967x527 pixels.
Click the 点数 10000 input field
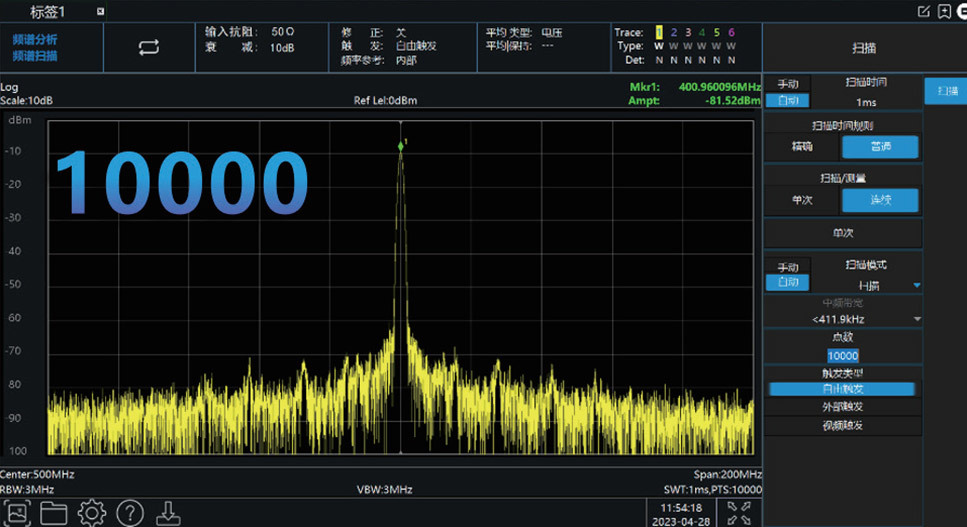coord(843,356)
